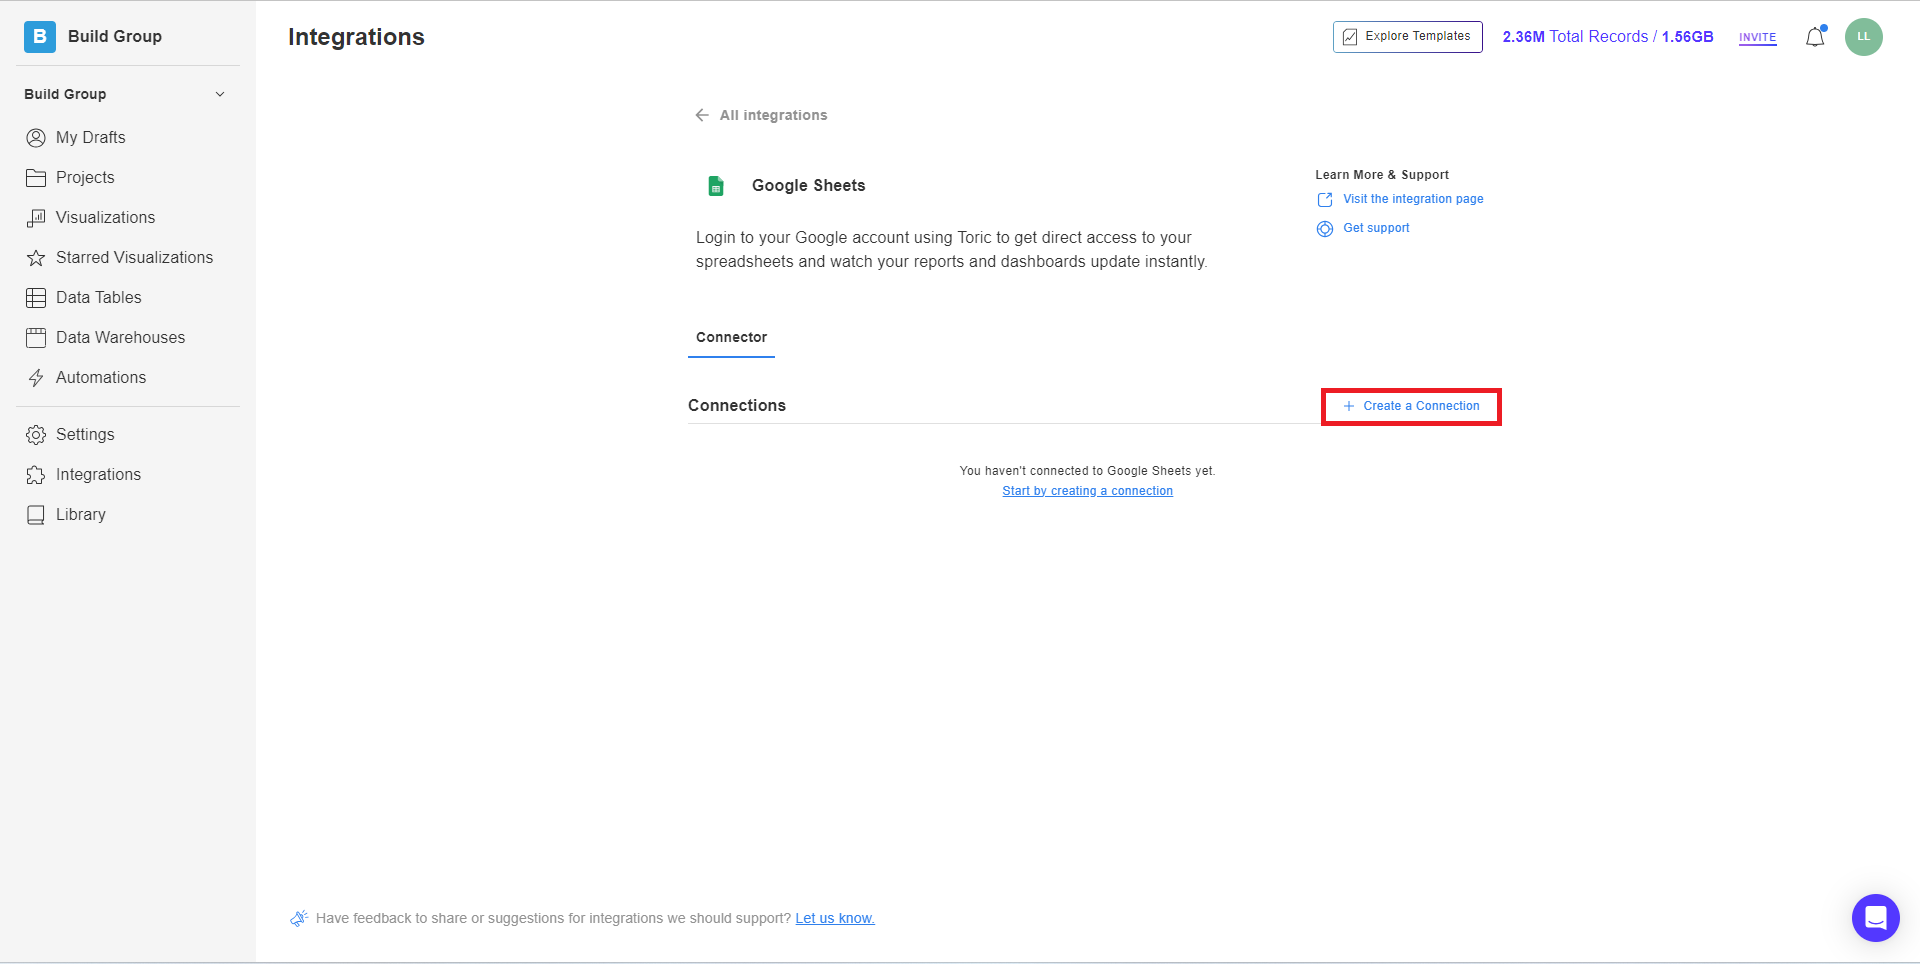Click the Build Group header title
This screenshot has width=1920, height=964.
[115, 36]
